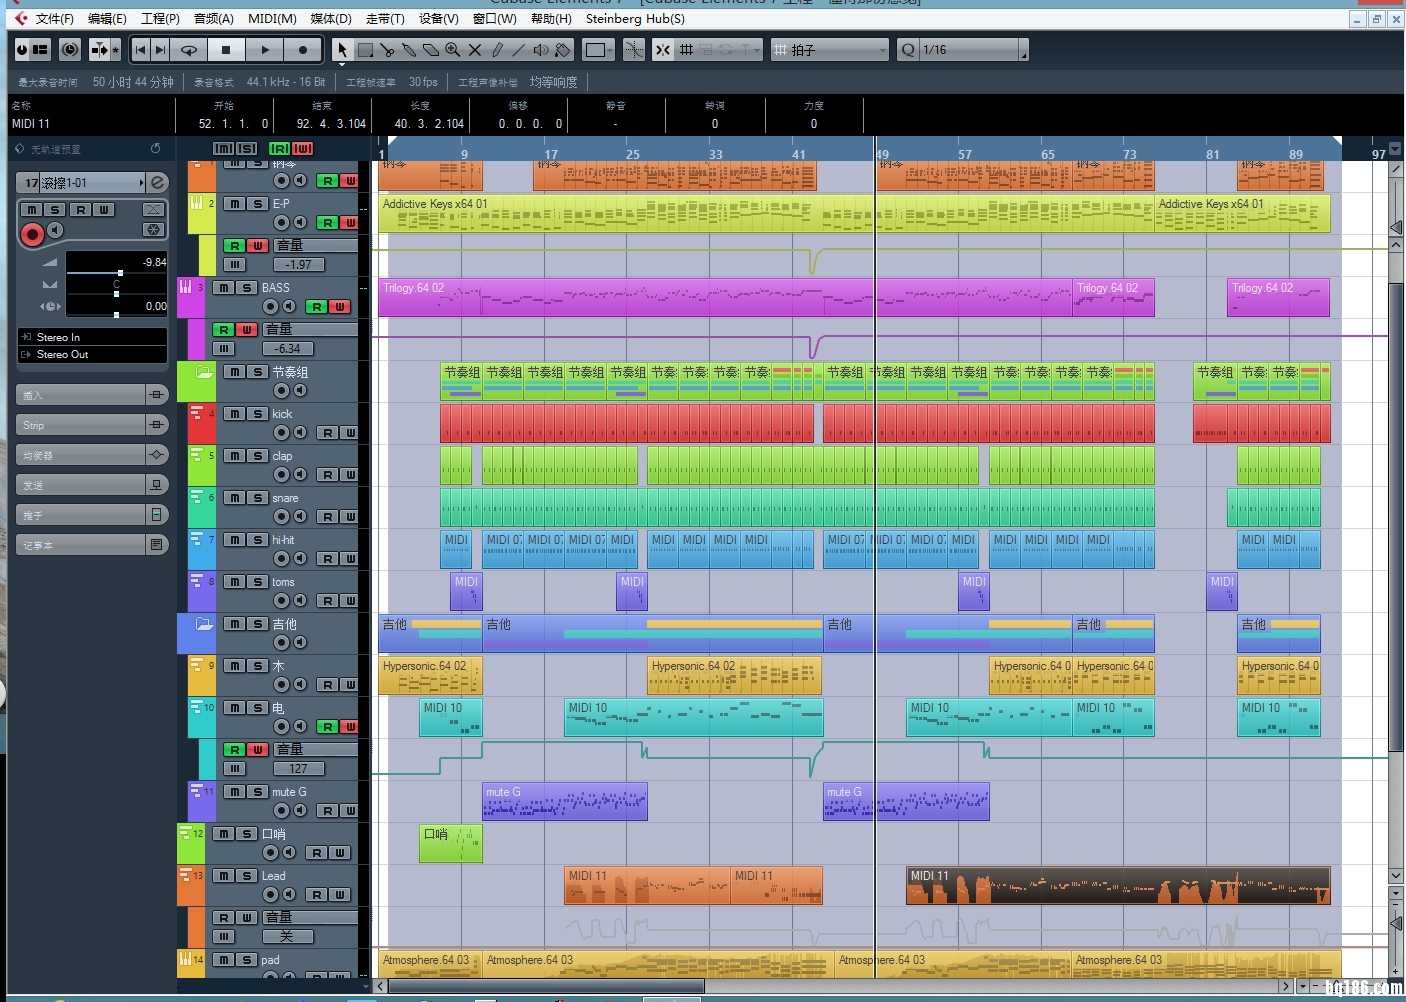Click the Snap to Zero Crossing icon
The height and width of the screenshot is (1002, 1406).
(633, 49)
